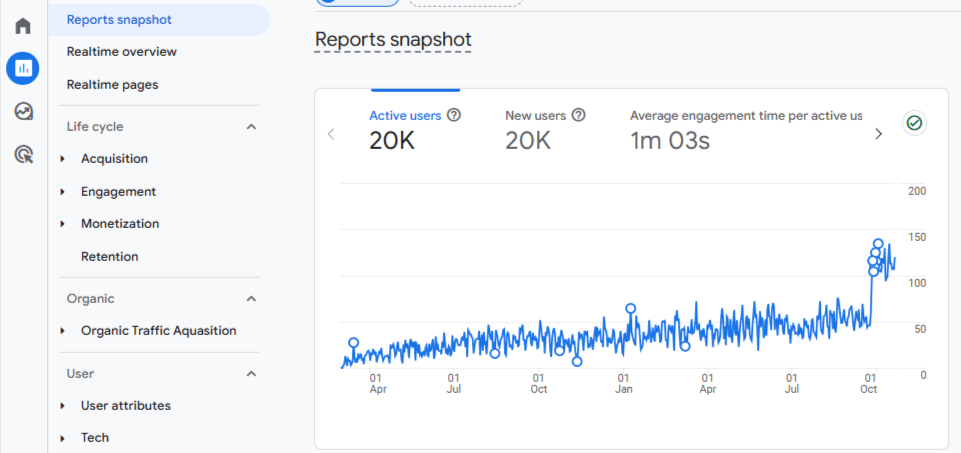Open the Home icon in left rail
Viewport: 961px width, 453px height.
click(x=23, y=26)
